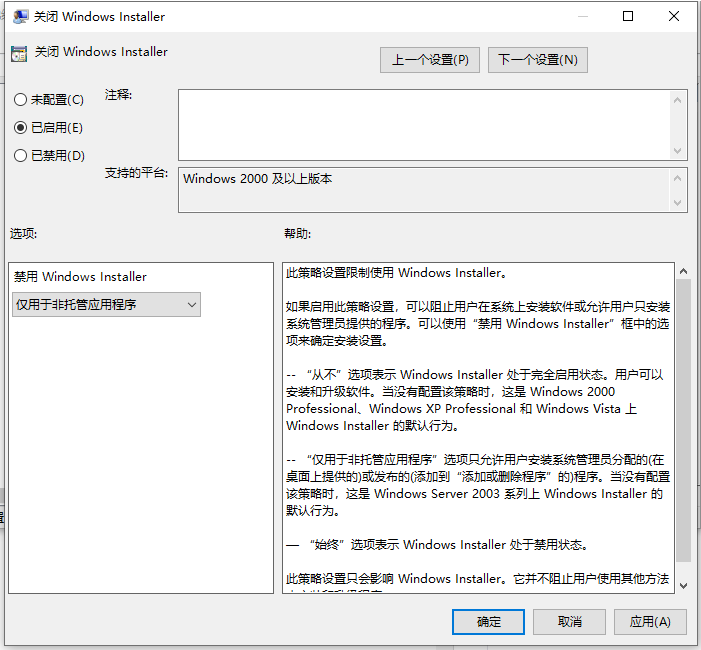Click the supported platform scroll down arrow

tap(677, 203)
